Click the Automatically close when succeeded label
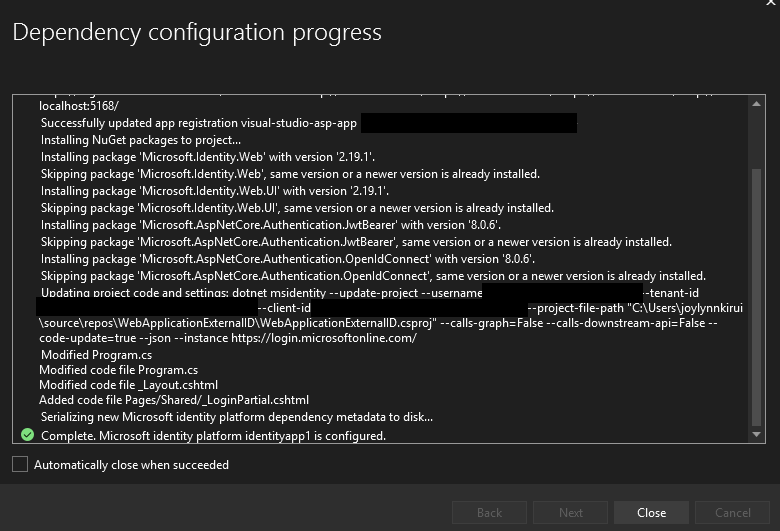The width and height of the screenshot is (780, 531). coord(131,464)
